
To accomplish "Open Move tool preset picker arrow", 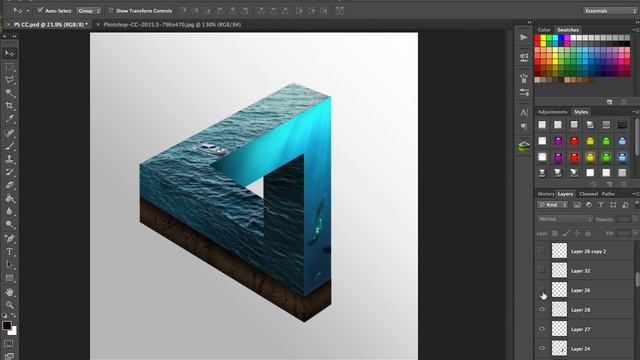I will 28,11.
